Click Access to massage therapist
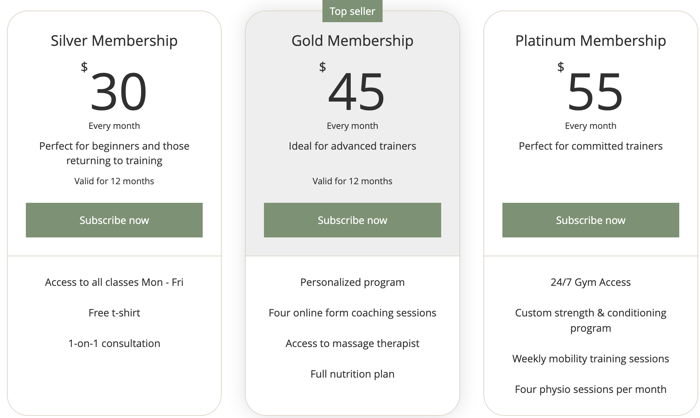This screenshot has width=700, height=418. tap(352, 343)
